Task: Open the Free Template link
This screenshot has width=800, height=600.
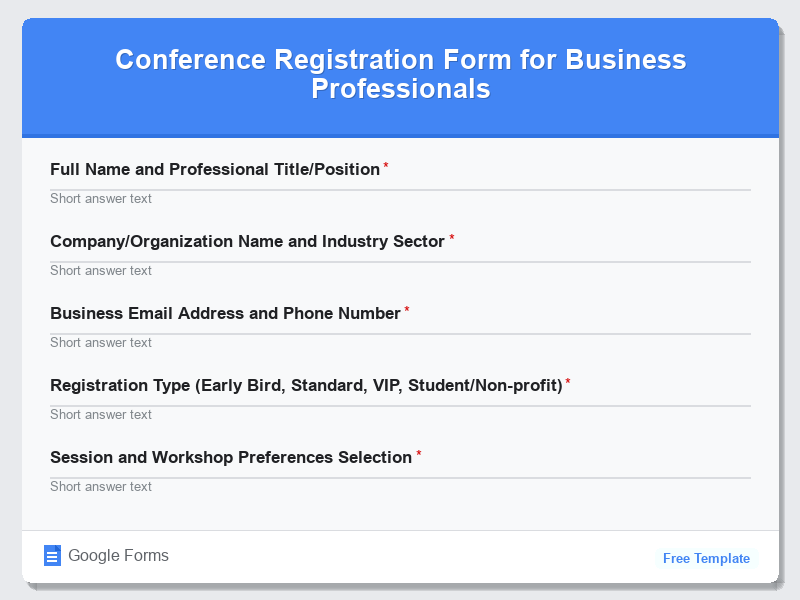Action: coord(706,558)
